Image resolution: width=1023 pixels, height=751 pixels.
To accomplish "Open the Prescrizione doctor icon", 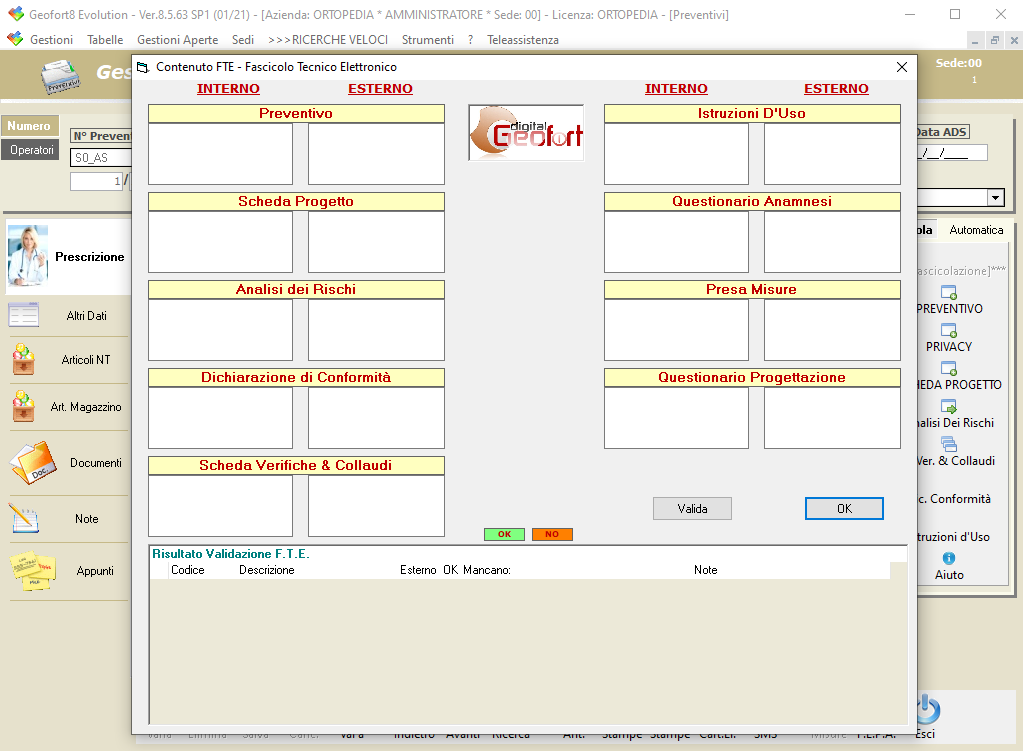I will tap(28, 256).
